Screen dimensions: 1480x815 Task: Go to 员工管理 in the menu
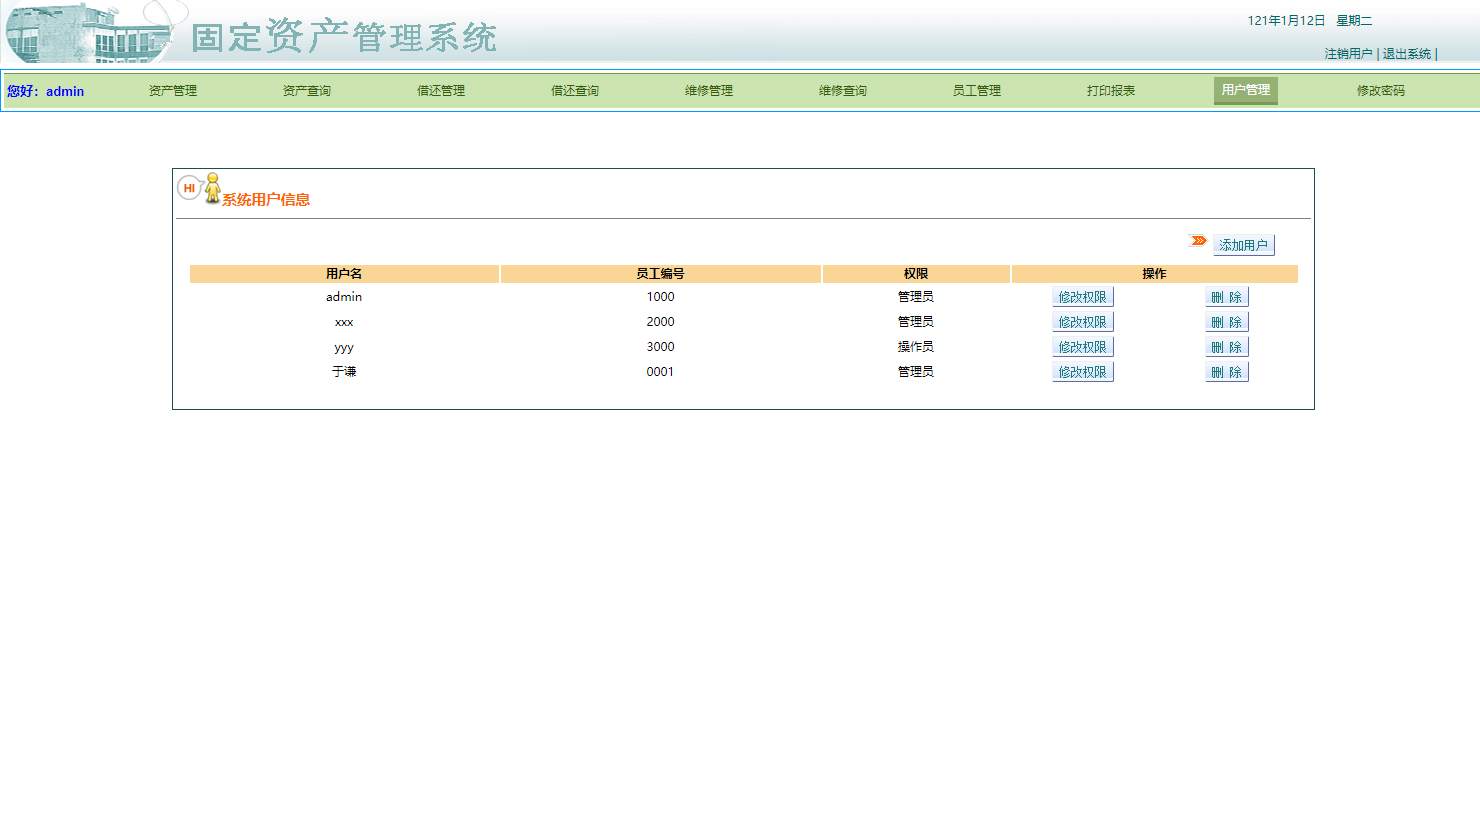[x=976, y=90]
